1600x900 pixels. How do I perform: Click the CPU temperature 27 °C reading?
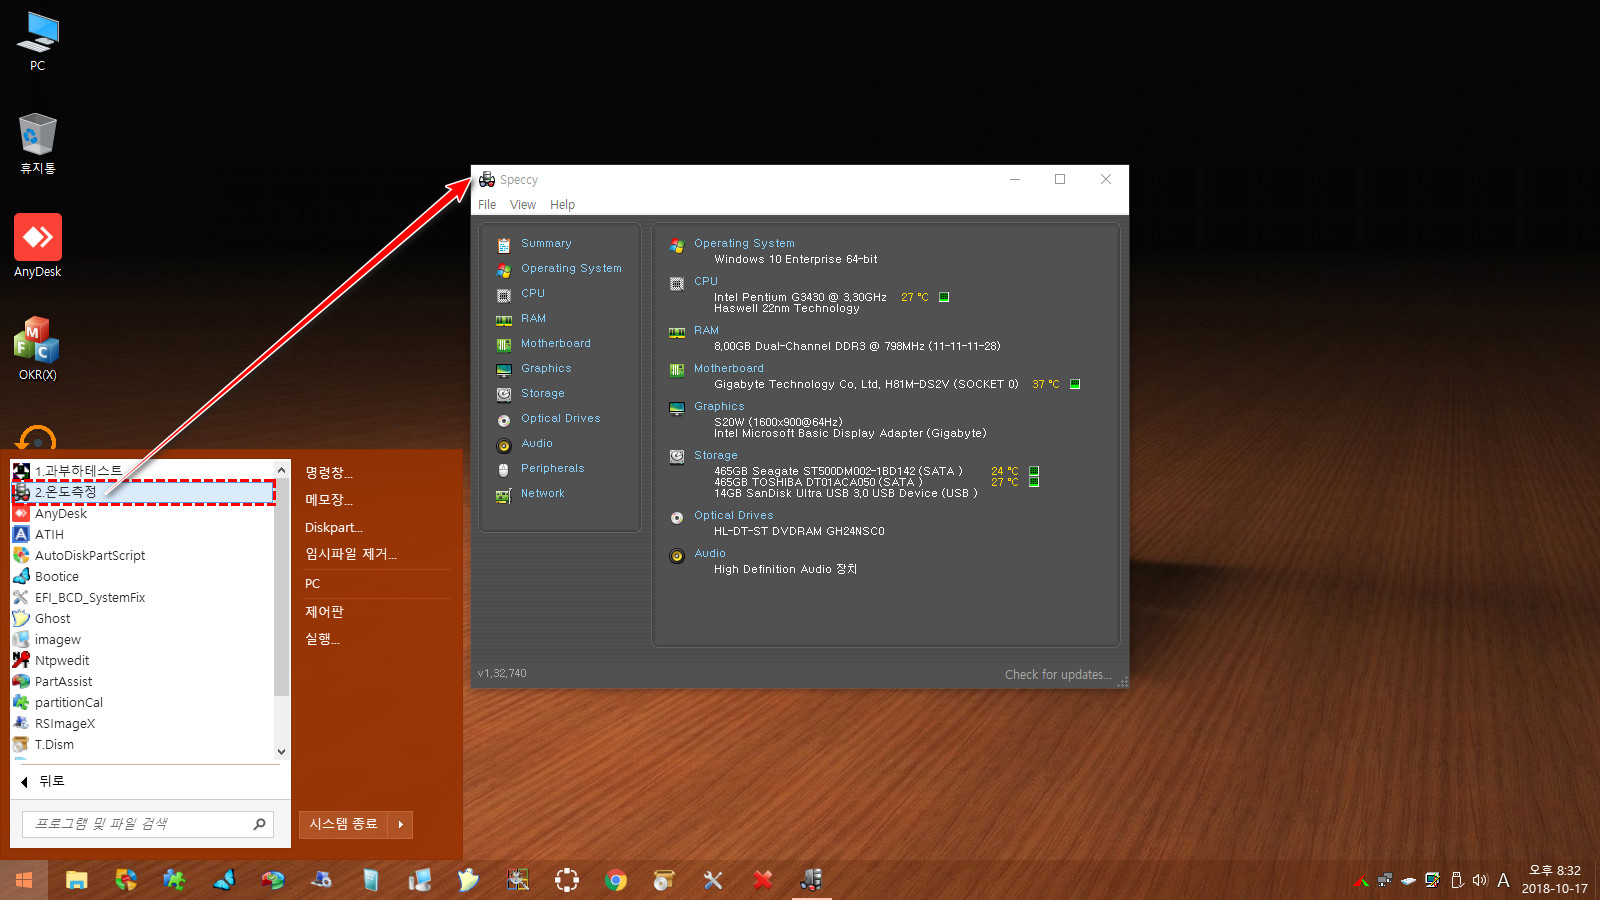[x=915, y=297]
